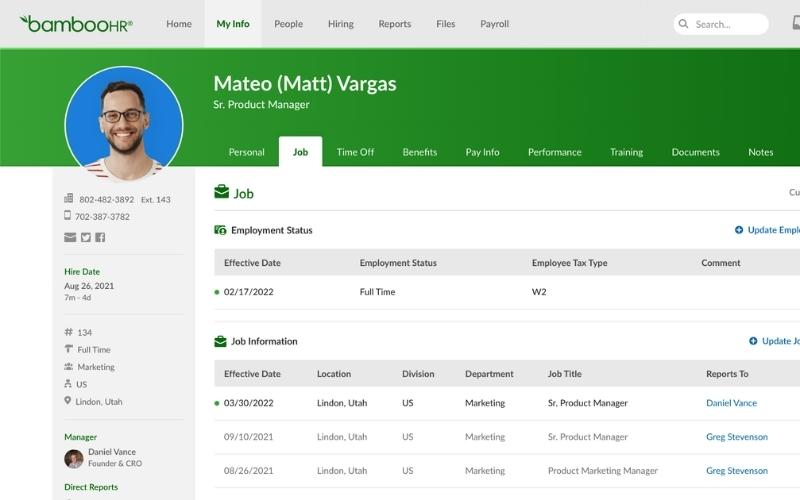Switch to the Time Off tab
The height and width of the screenshot is (500, 800).
point(355,152)
